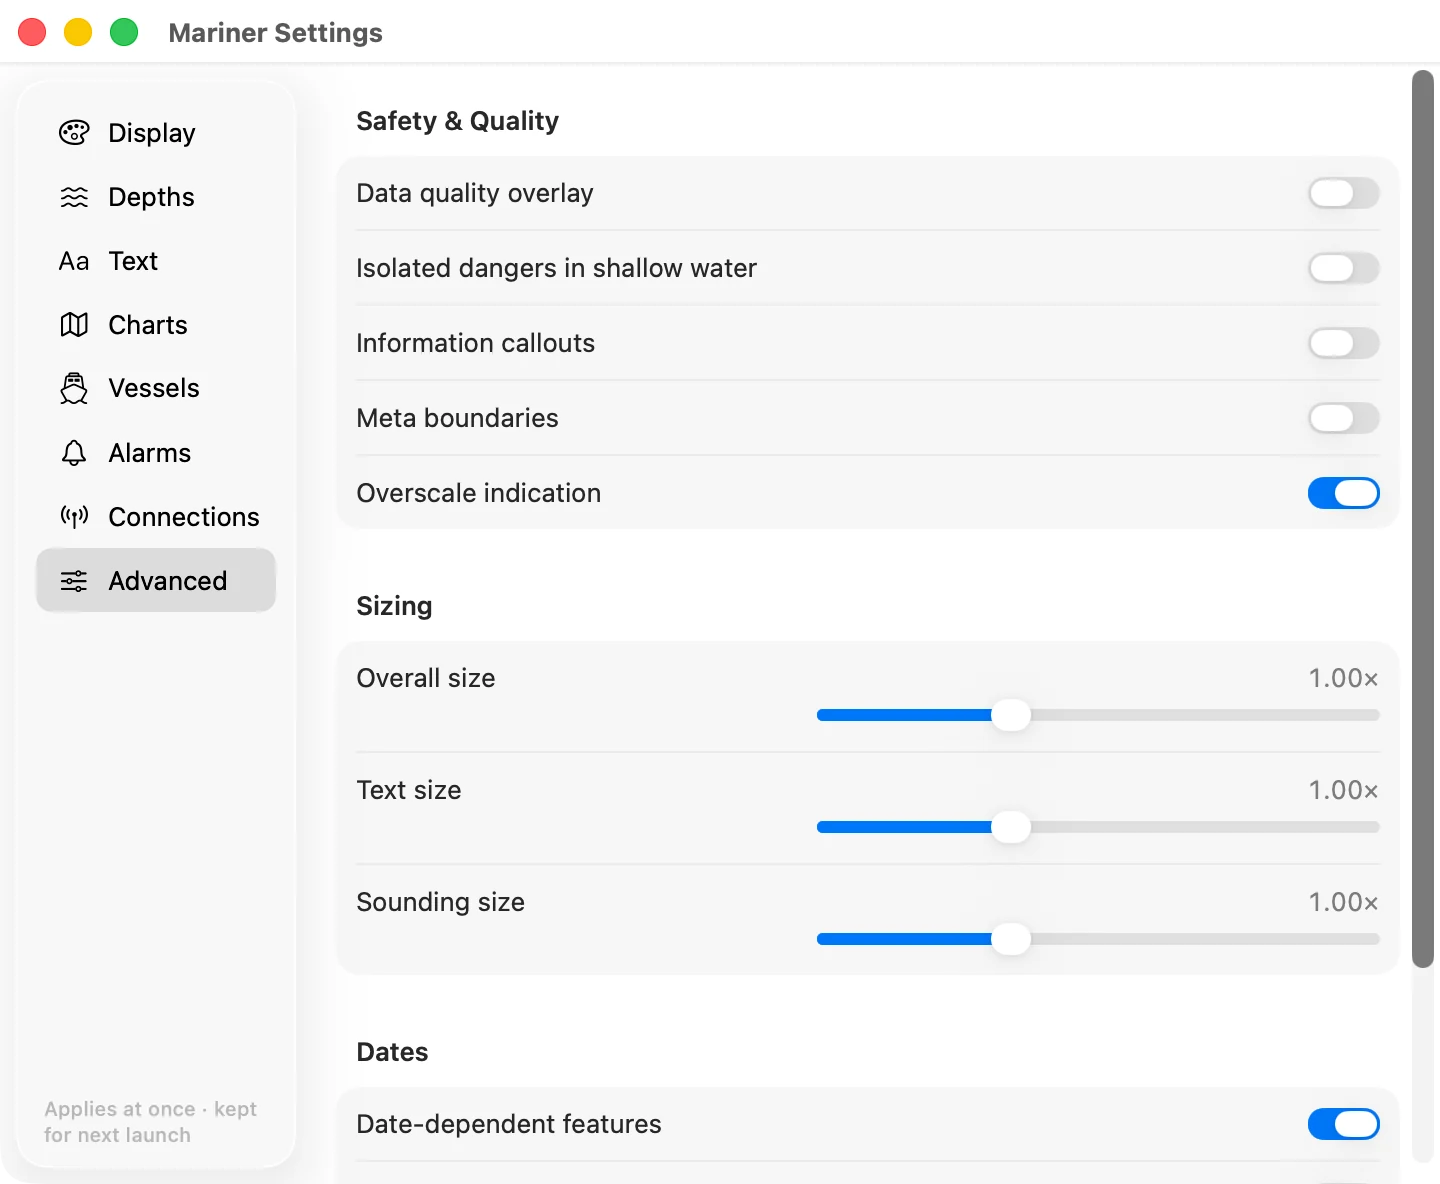Click the Depths waves icon

[74, 197]
